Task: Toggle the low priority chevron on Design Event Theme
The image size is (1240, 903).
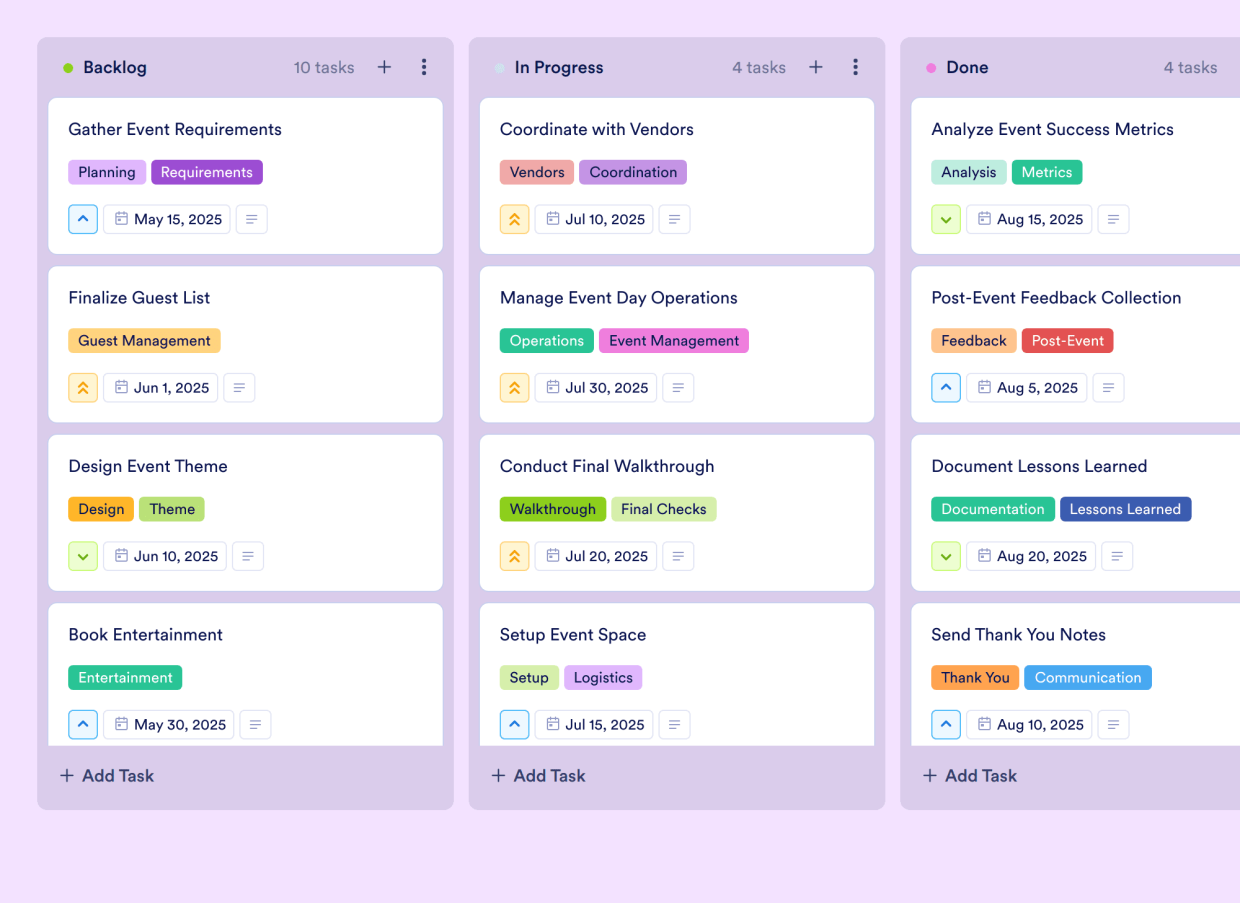Action: [83, 556]
